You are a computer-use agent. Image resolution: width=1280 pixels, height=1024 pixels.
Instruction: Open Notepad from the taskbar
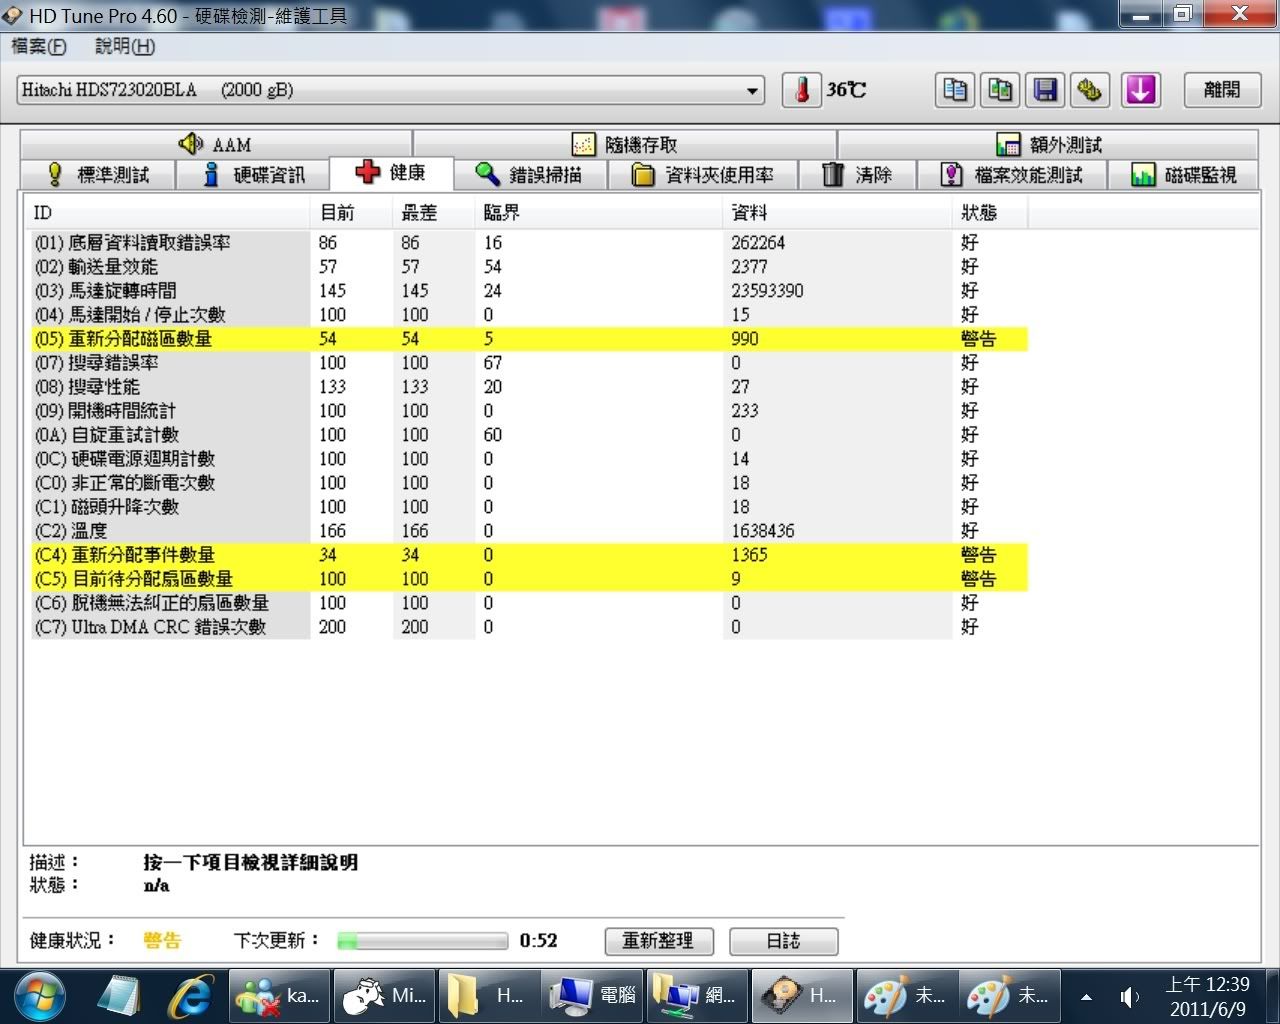pos(120,996)
